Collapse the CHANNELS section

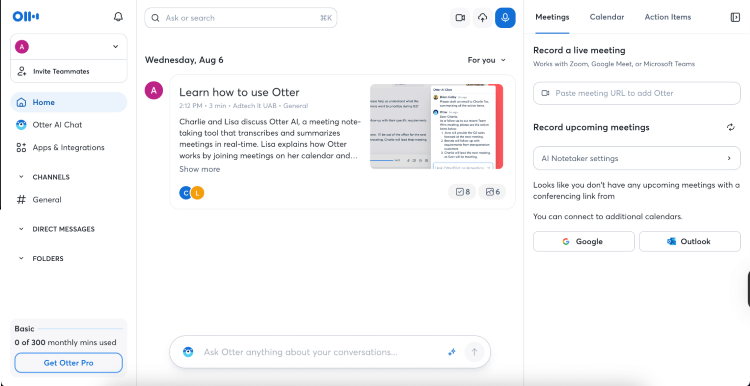click(21, 177)
